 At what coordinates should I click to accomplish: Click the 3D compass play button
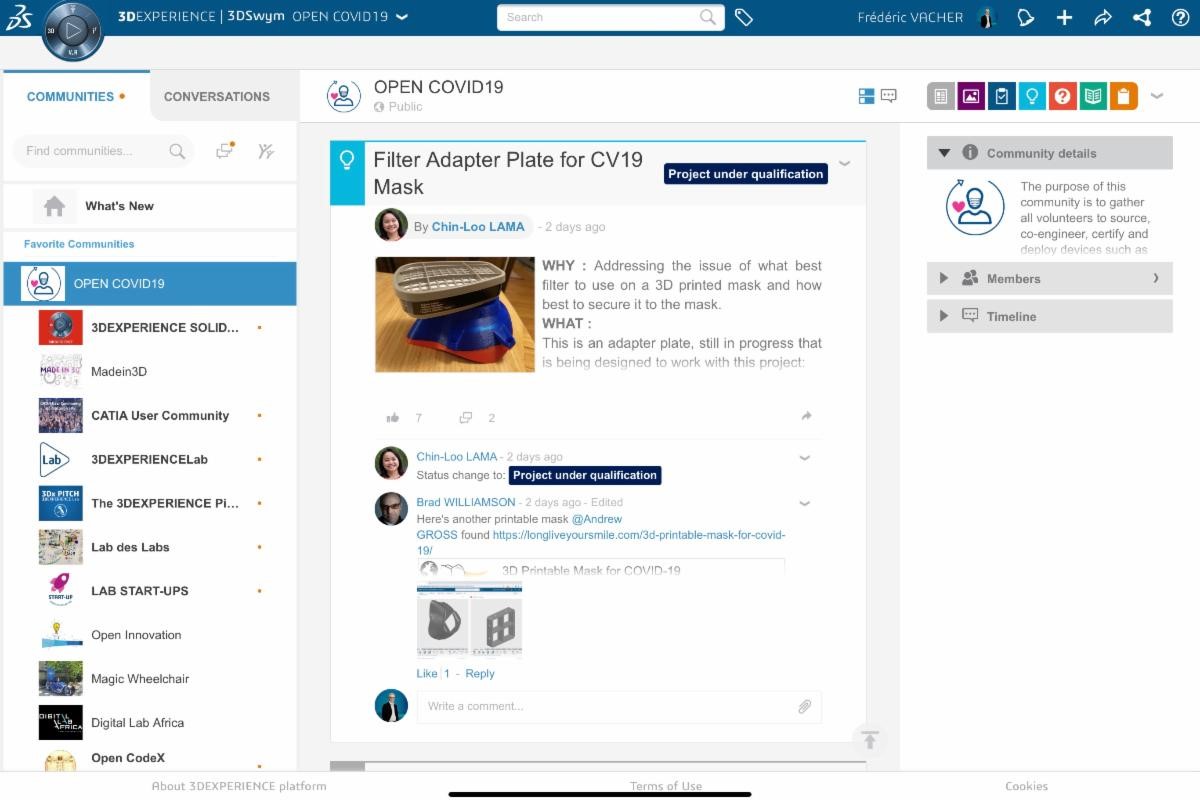(73, 30)
